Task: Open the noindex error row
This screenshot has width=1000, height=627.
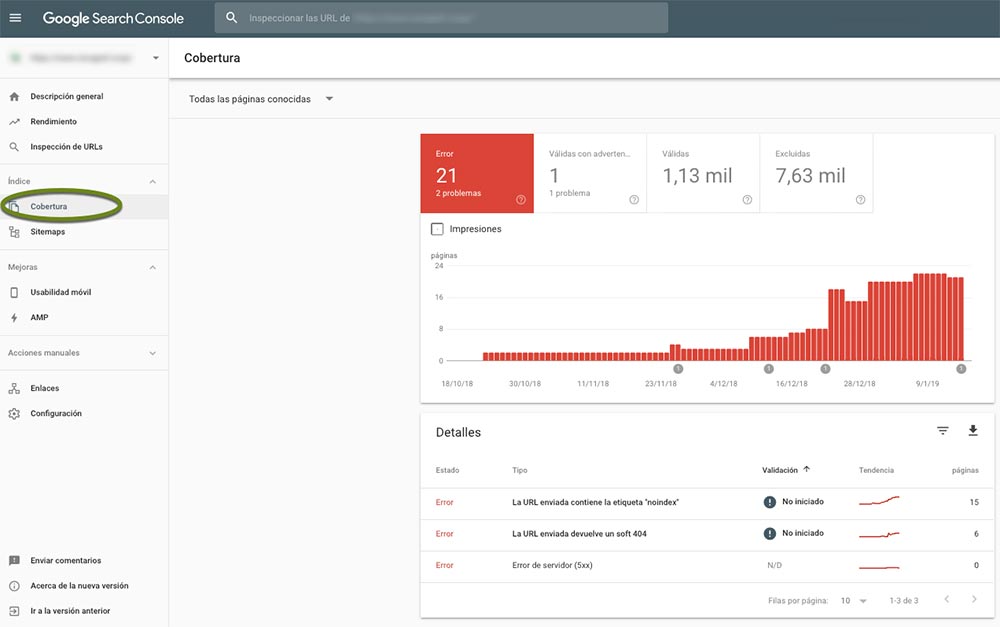Action: [x=595, y=502]
